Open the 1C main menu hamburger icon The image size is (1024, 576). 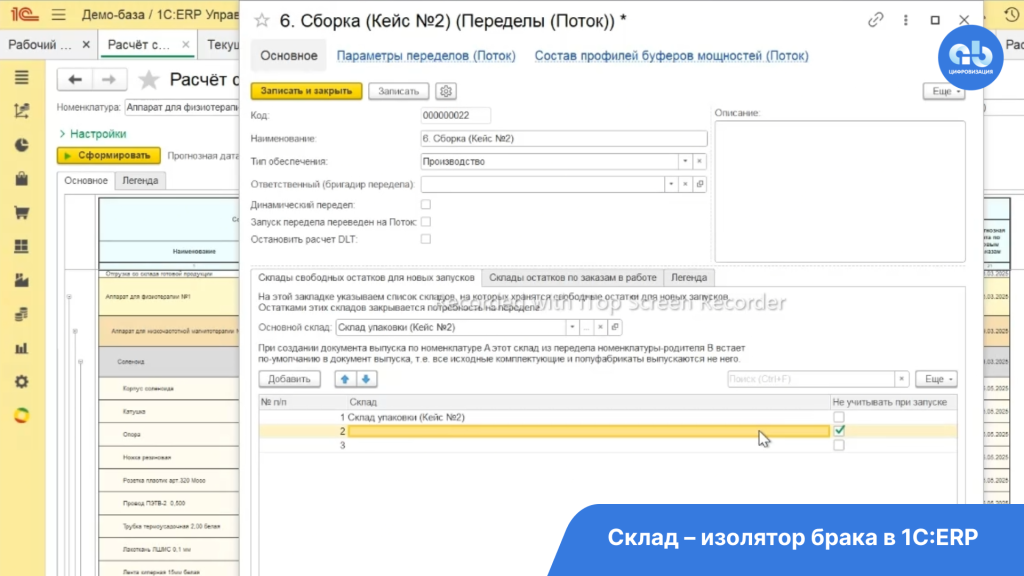[59, 14]
